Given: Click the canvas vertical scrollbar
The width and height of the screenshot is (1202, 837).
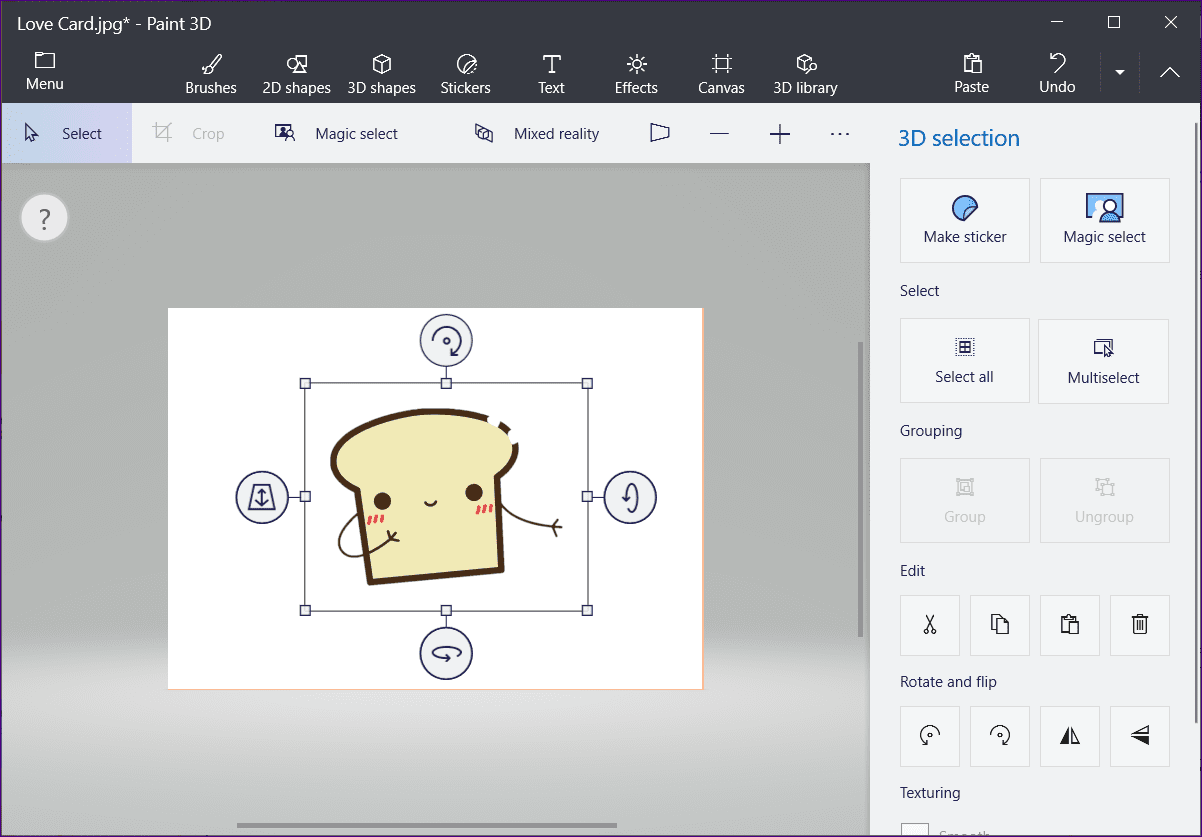Looking at the screenshot, I should pos(861,489).
